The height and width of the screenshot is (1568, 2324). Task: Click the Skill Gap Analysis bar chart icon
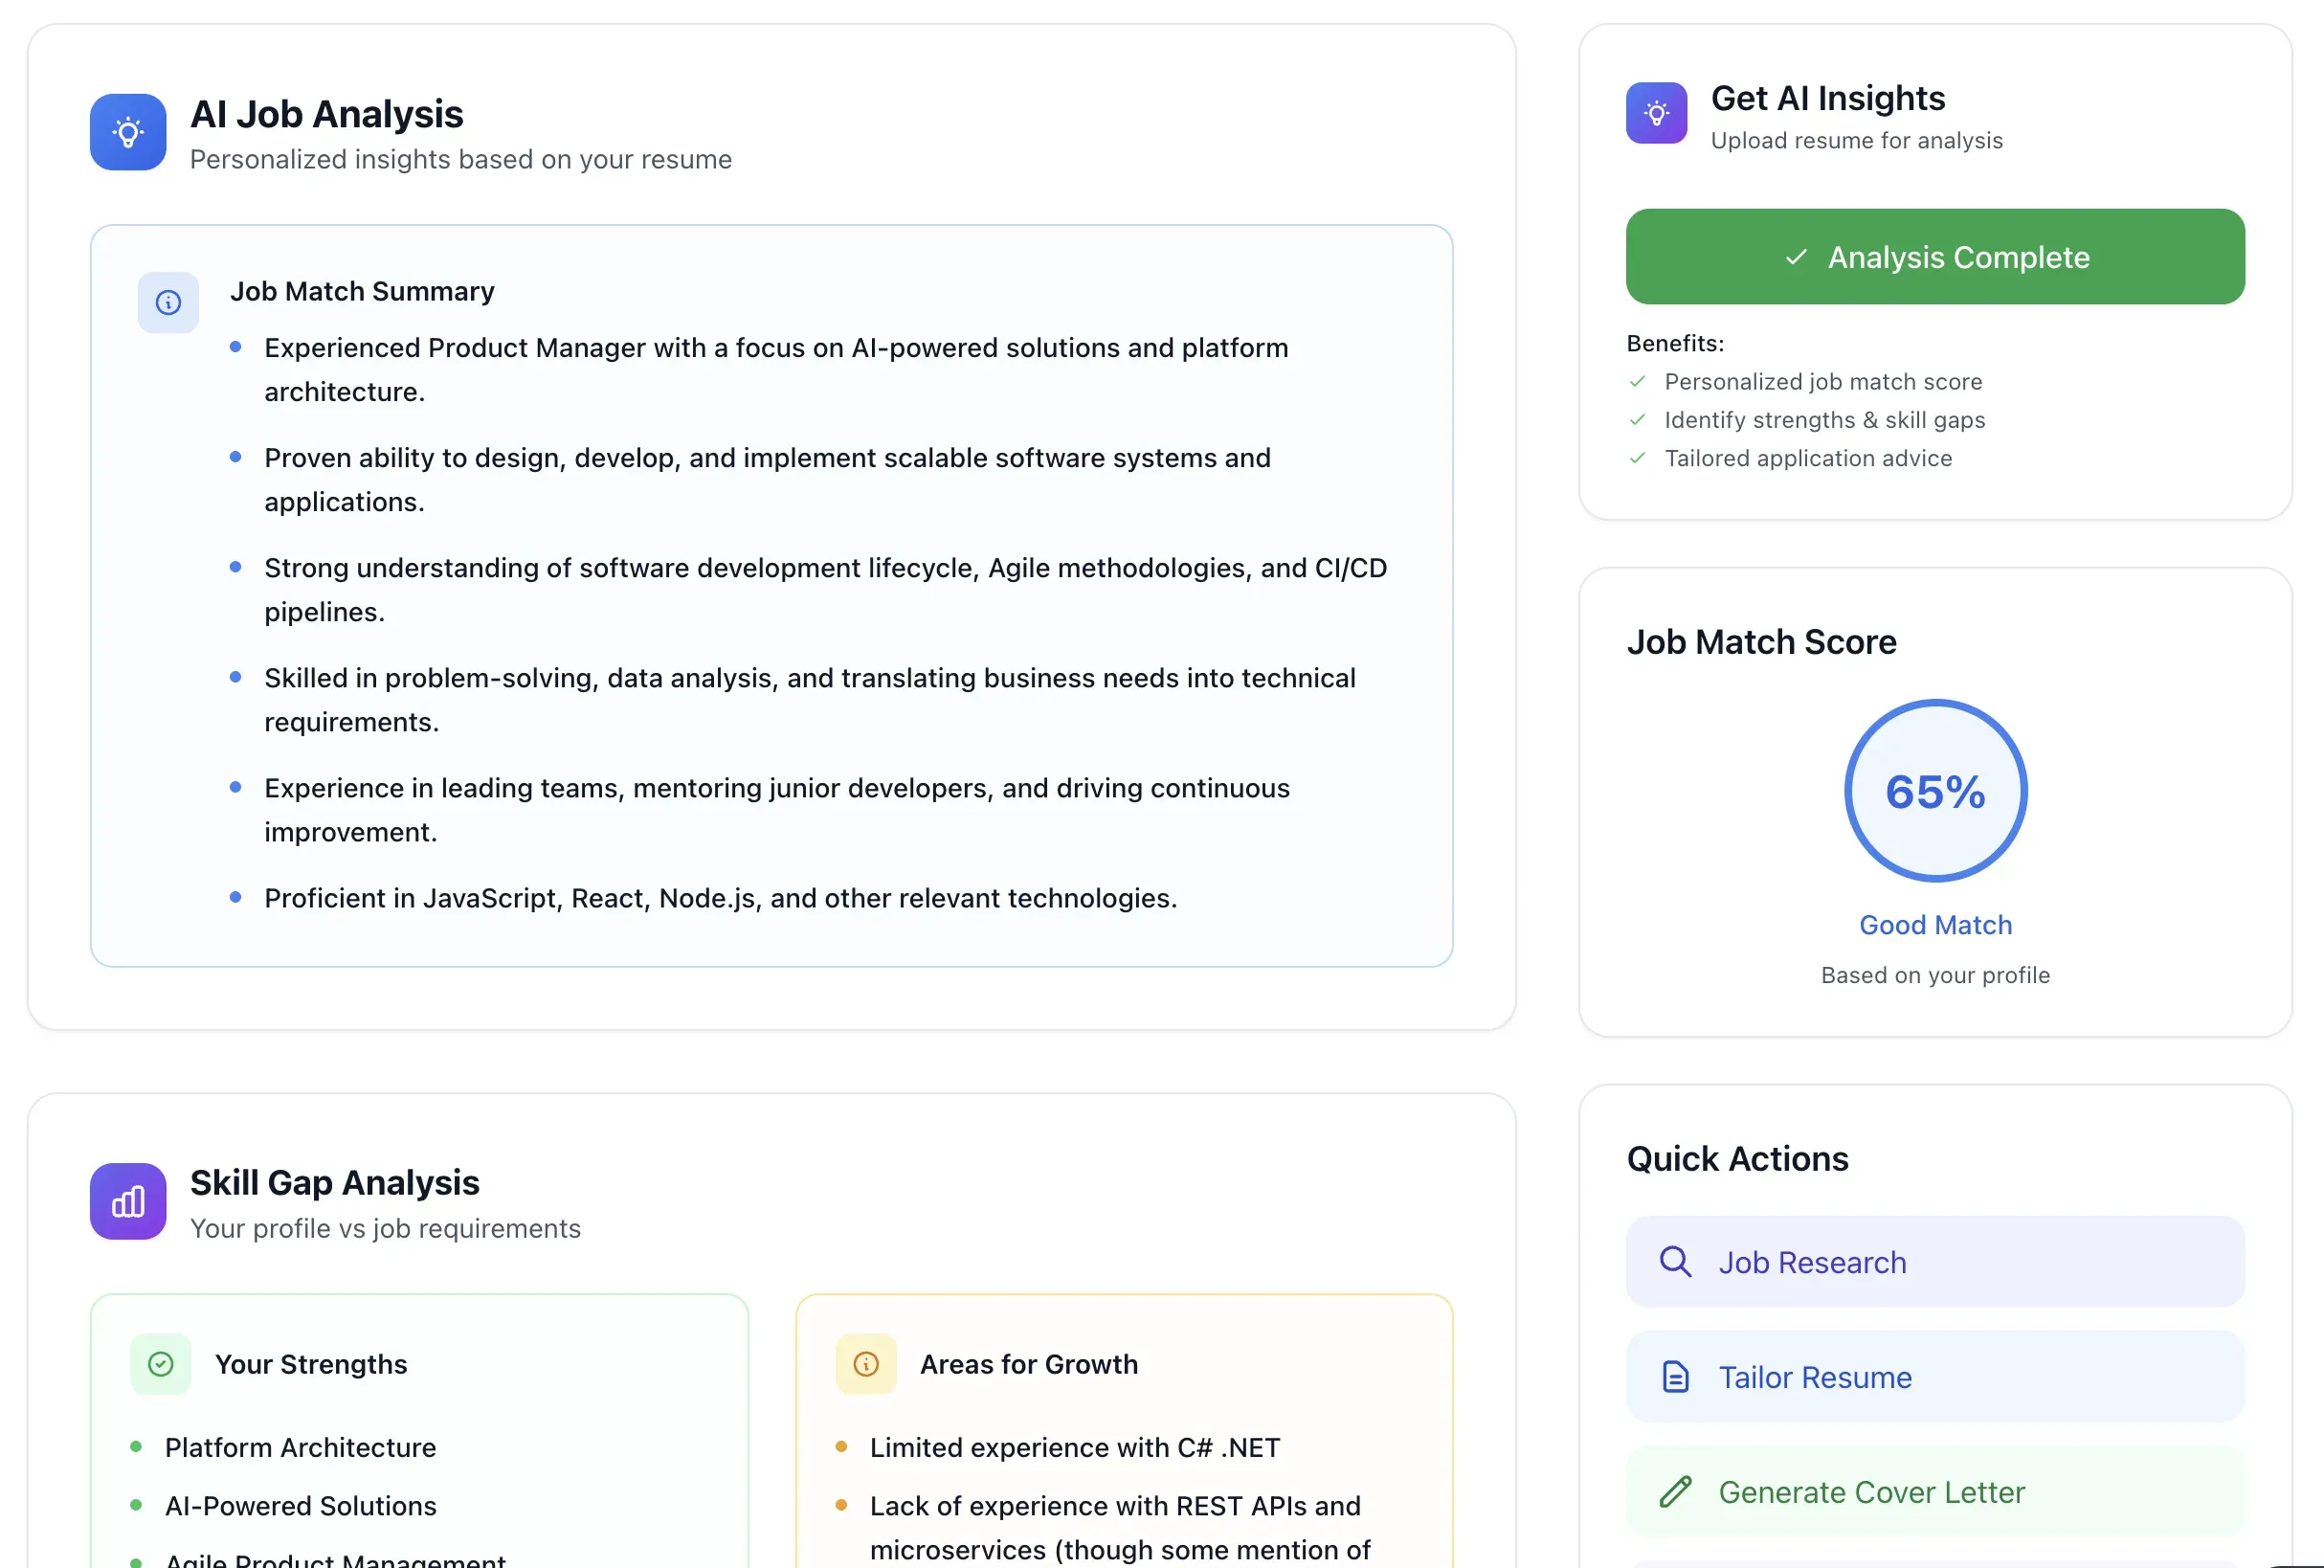pos(128,1201)
